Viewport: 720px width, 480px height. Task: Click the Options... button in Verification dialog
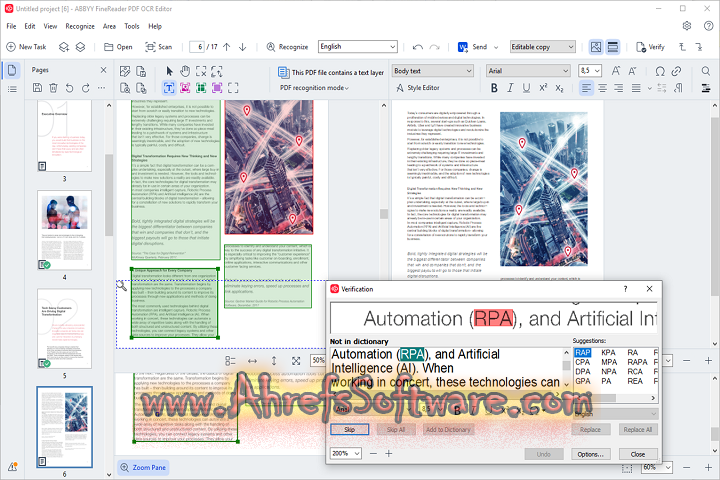tap(590, 454)
